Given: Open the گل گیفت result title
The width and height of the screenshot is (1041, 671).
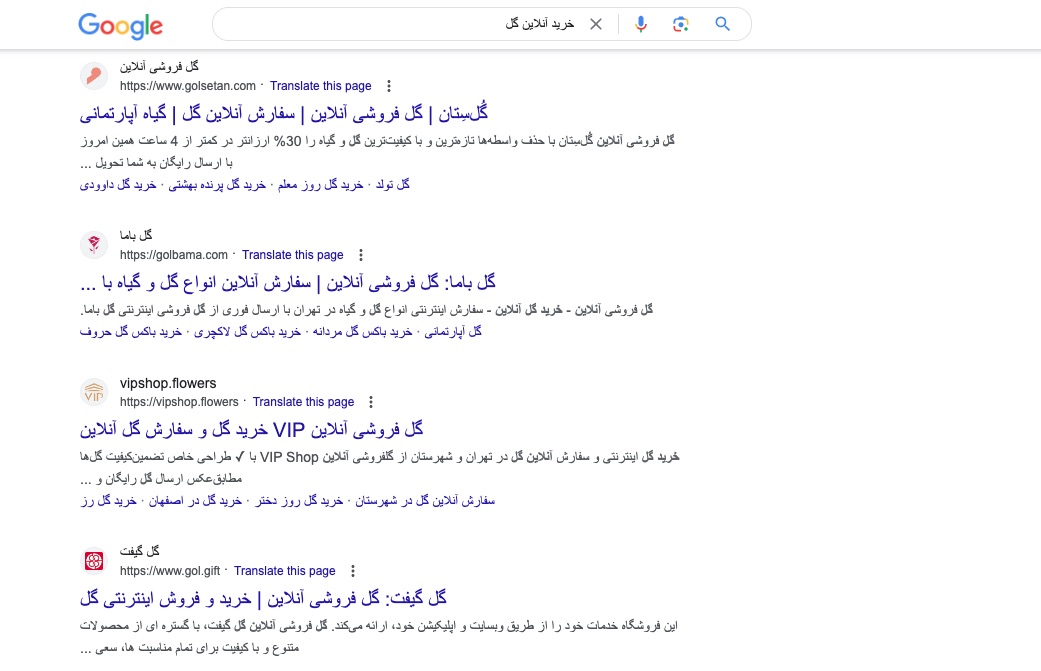Looking at the screenshot, I should [x=263, y=599].
